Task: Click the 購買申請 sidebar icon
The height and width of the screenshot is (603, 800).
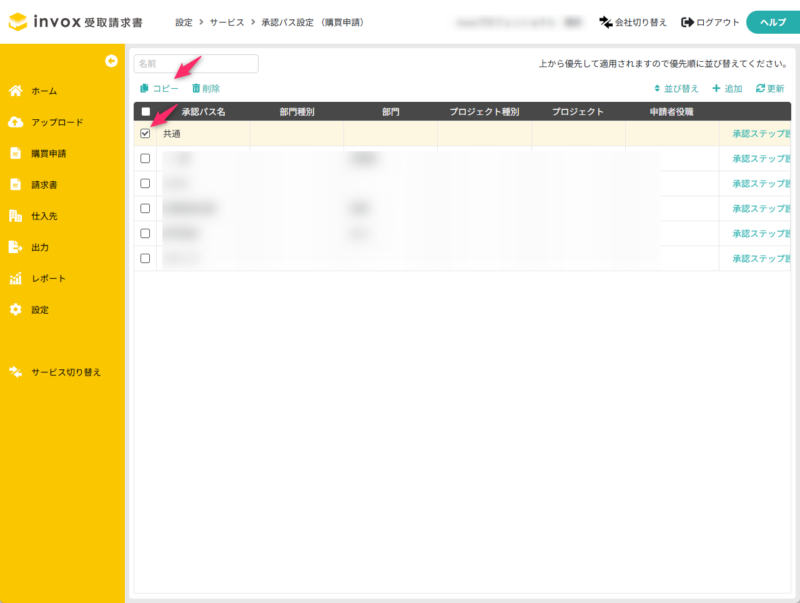Action: (15, 154)
